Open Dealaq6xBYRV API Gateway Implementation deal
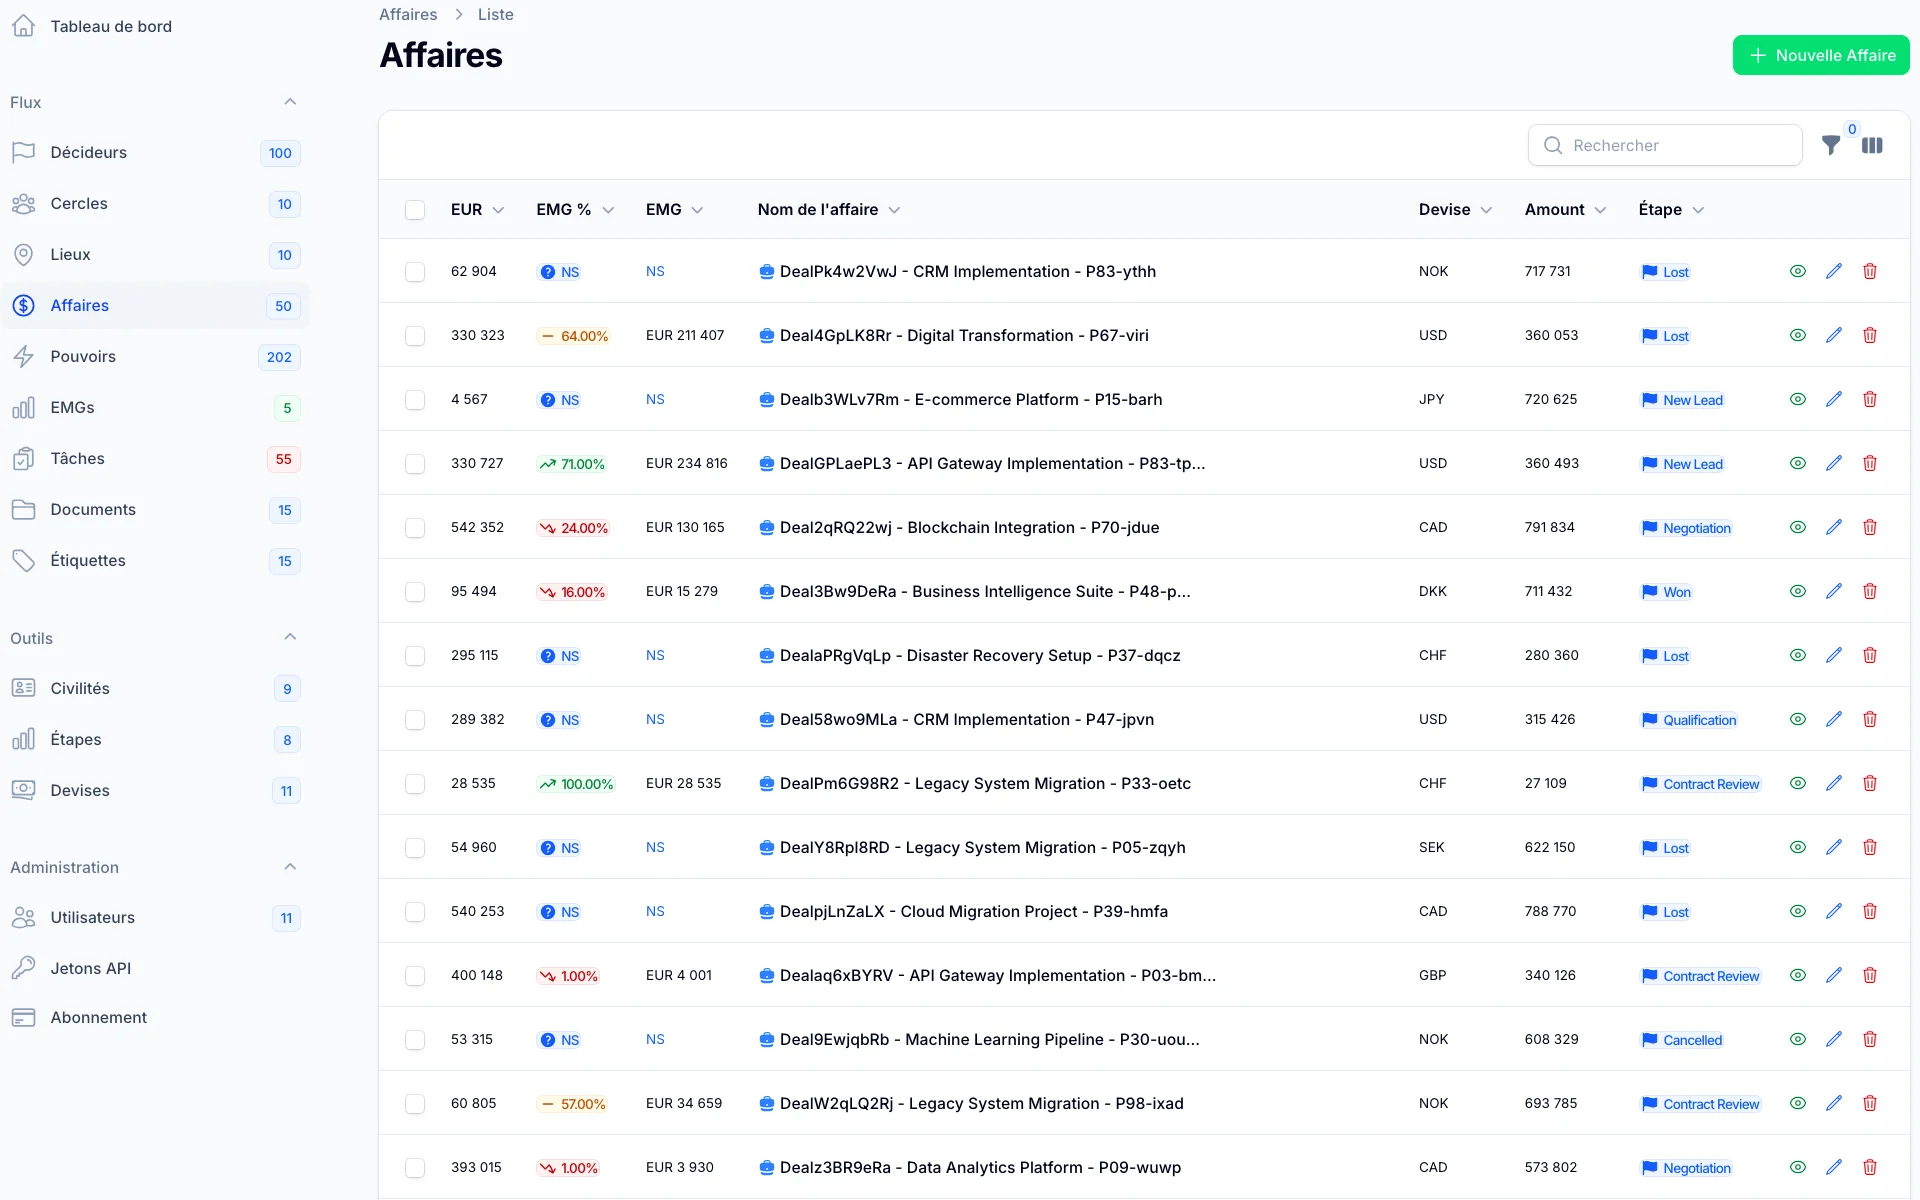The height and width of the screenshot is (1200, 1920). point(997,975)
